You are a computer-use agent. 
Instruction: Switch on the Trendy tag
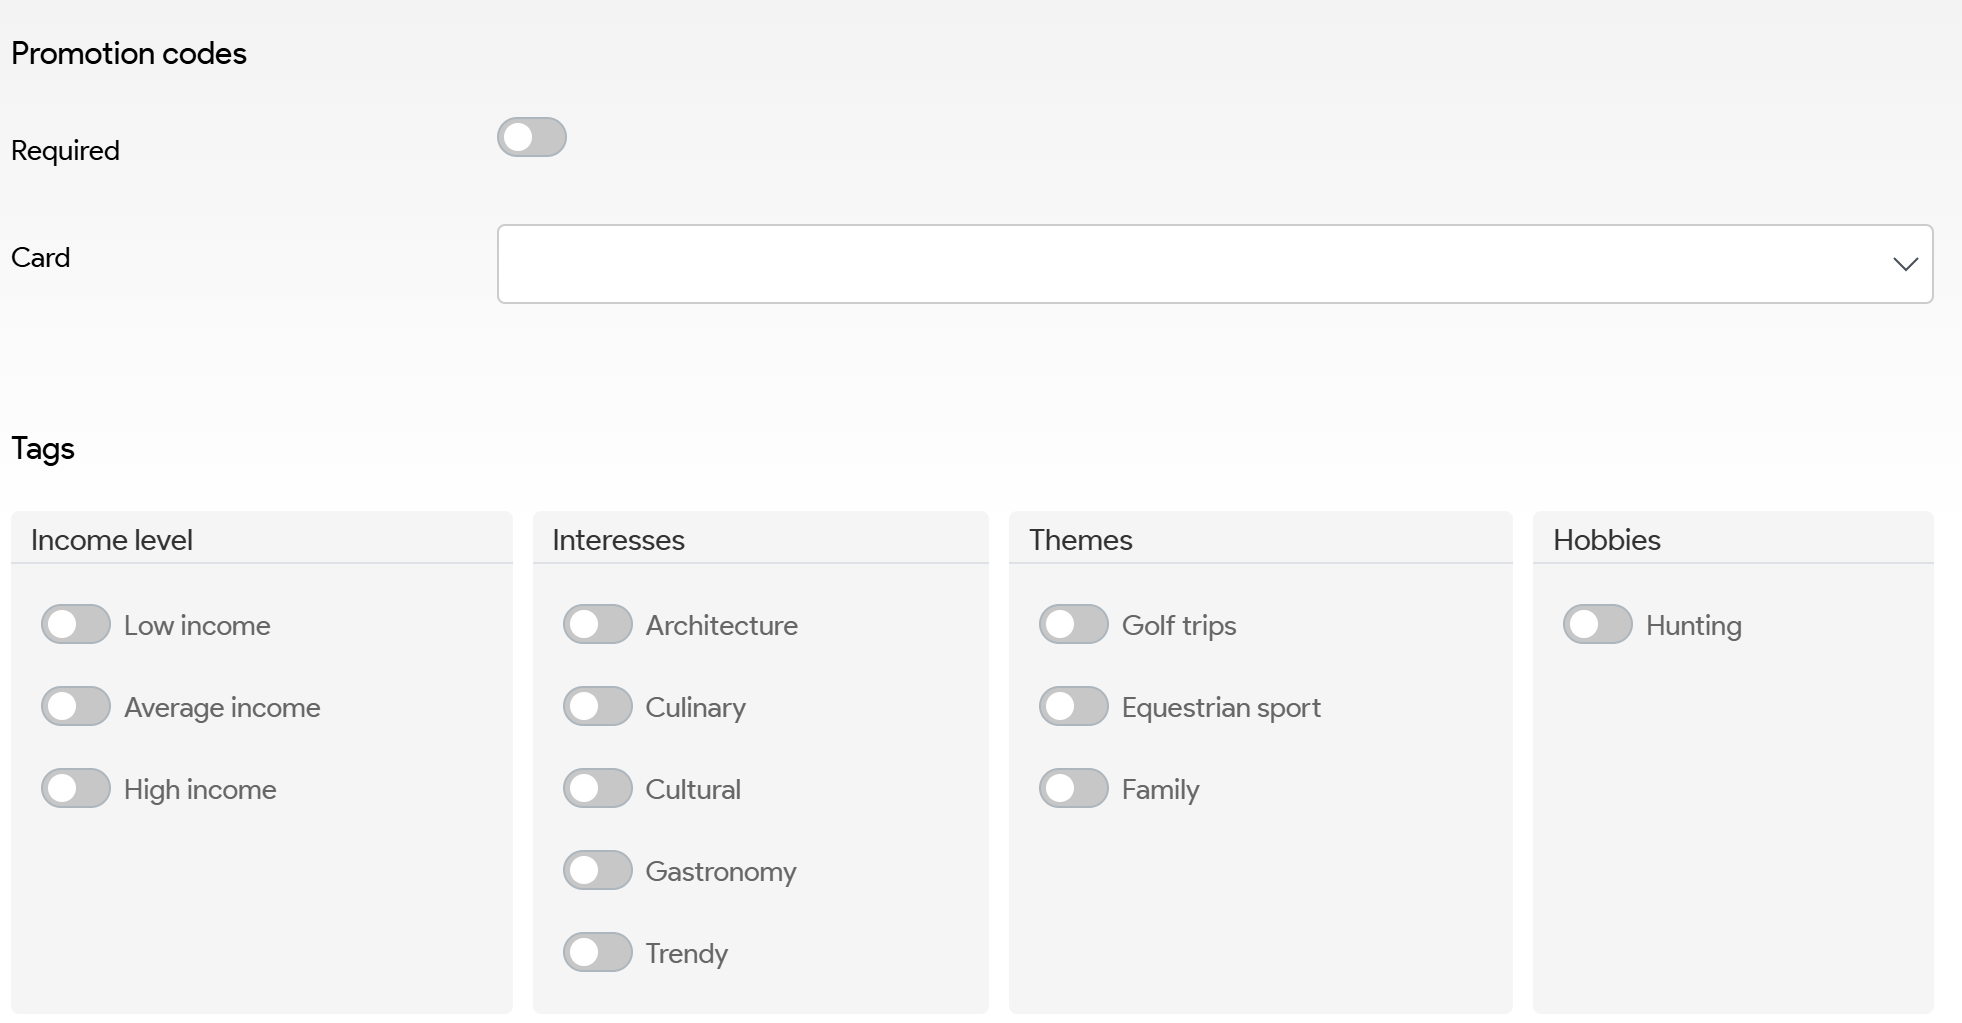pos(597,953)
